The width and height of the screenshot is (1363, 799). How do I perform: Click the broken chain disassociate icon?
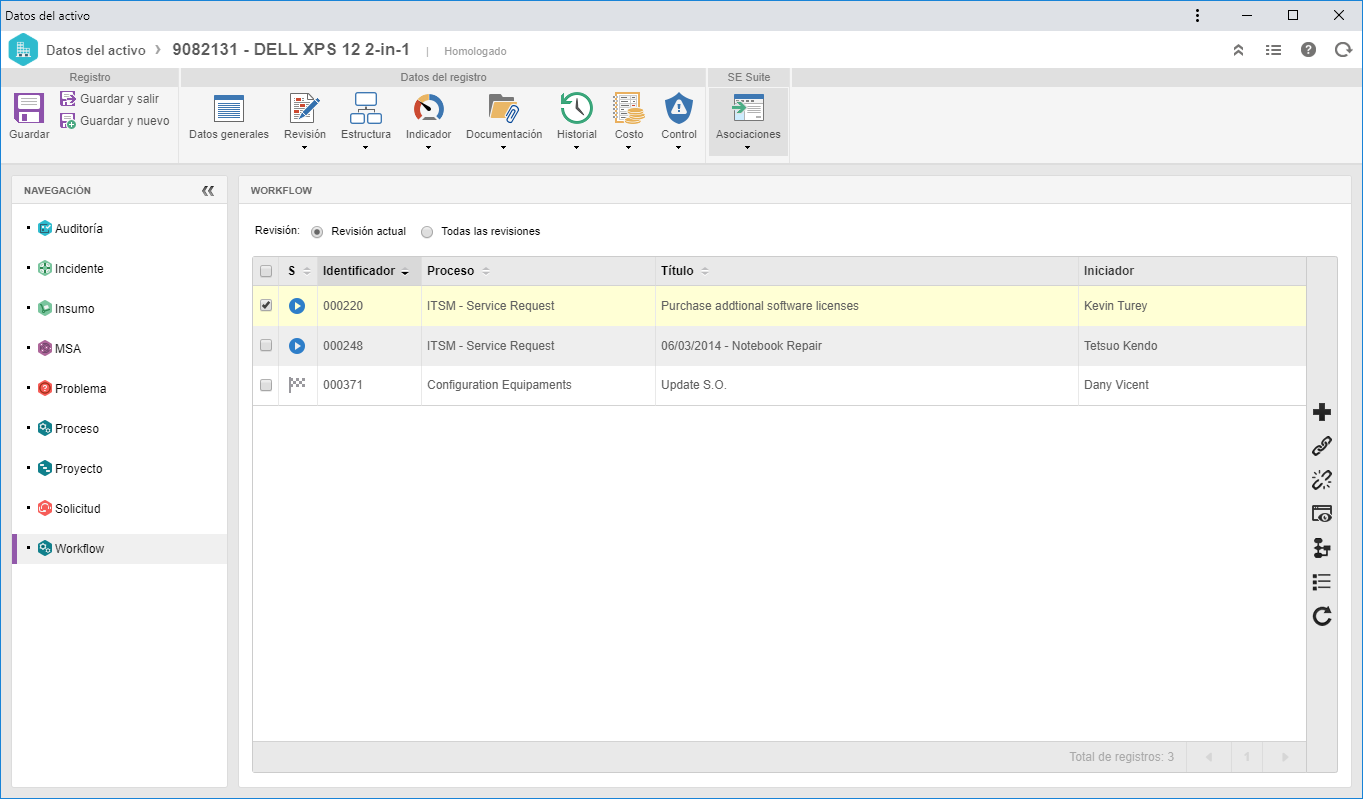pos(1322,480)
